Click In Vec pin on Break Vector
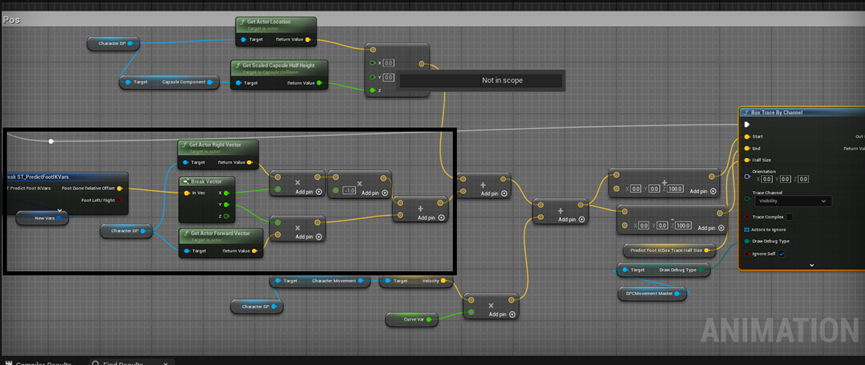This screenshot has height=365, width=865. click(186, 193)
